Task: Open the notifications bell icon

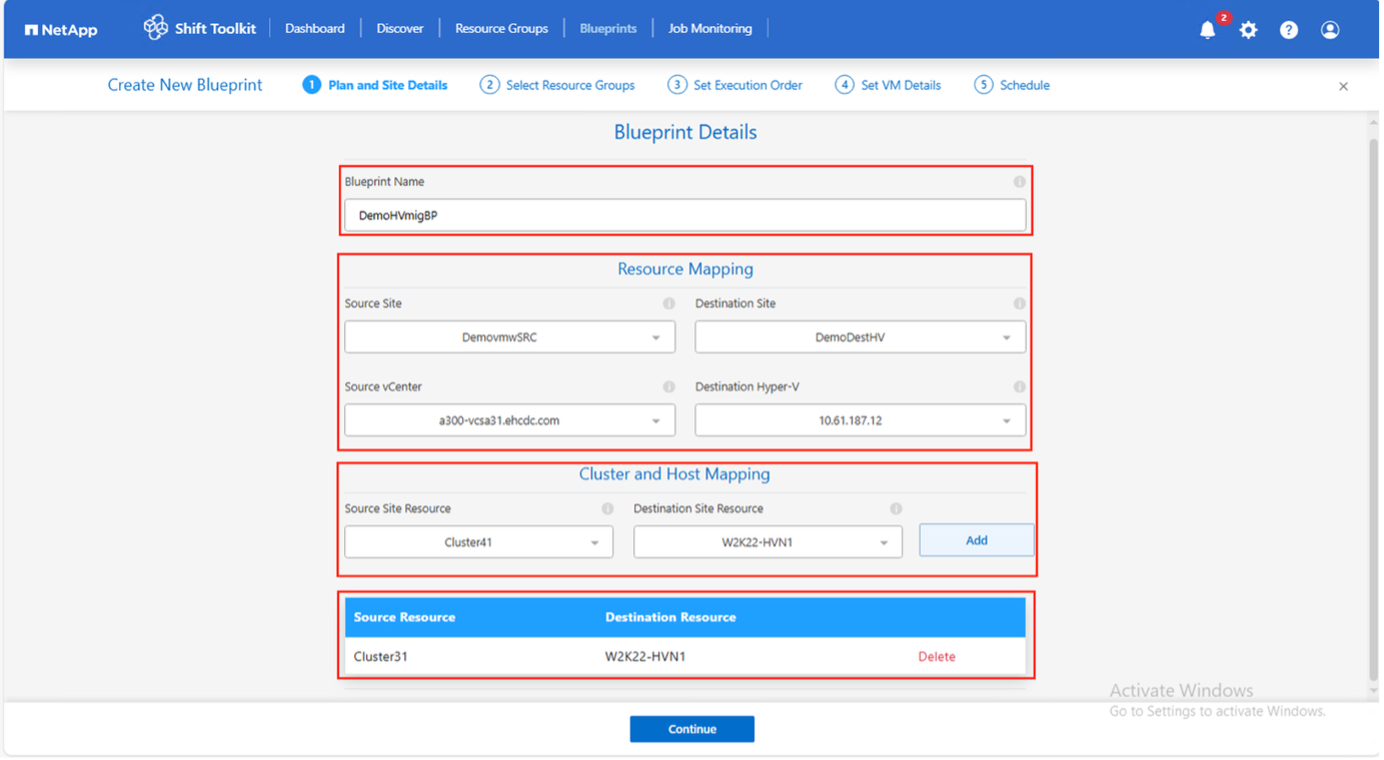Action: (x=1207, y=30)
